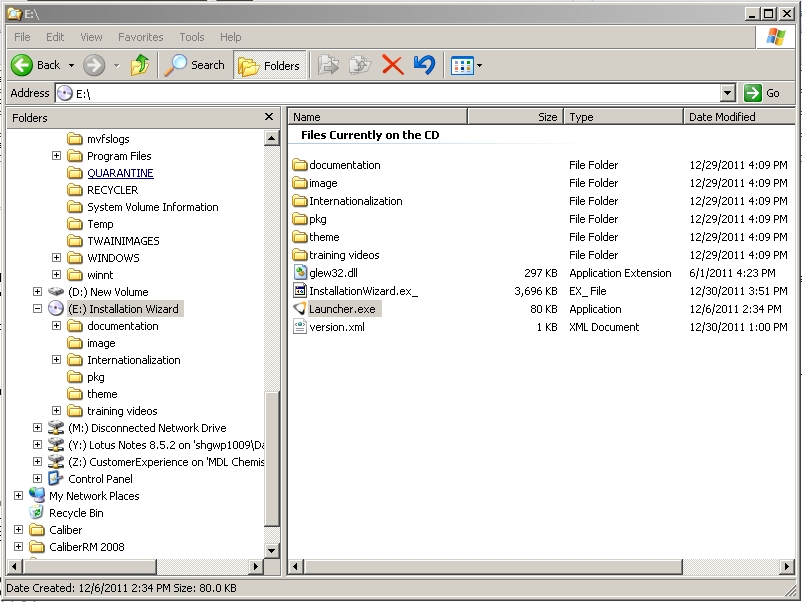Sort by Date Modified column header
Image resolution: width=802 pixels, height=602 pixels.
pos(739,117)
